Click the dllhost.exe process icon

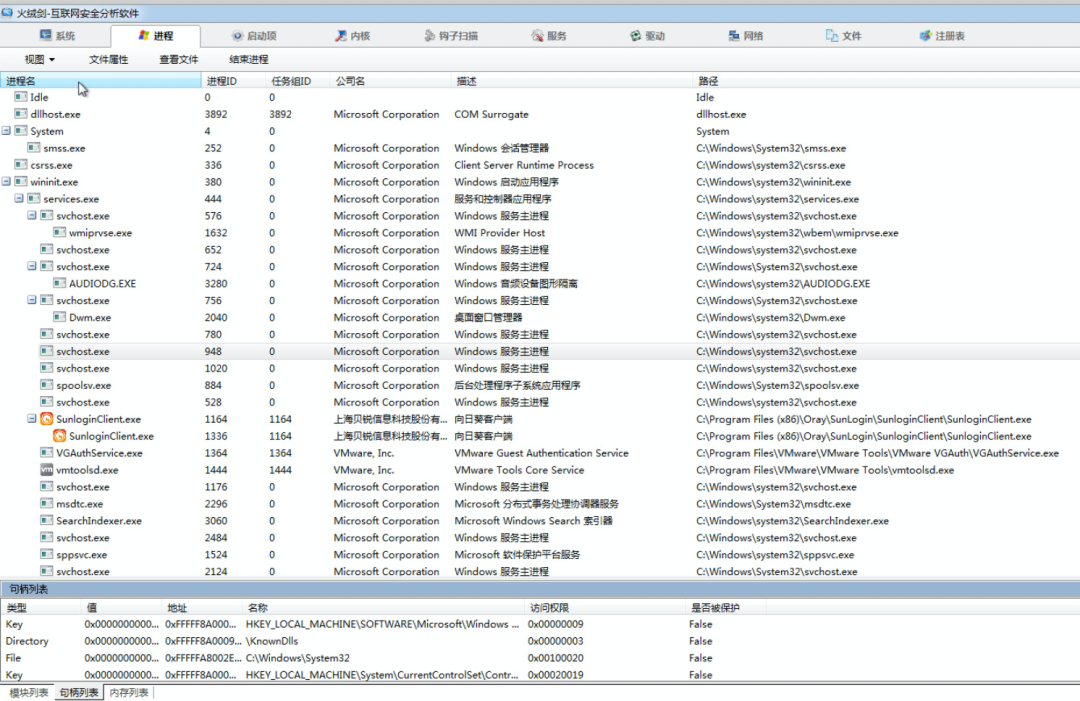pos(21,114)
